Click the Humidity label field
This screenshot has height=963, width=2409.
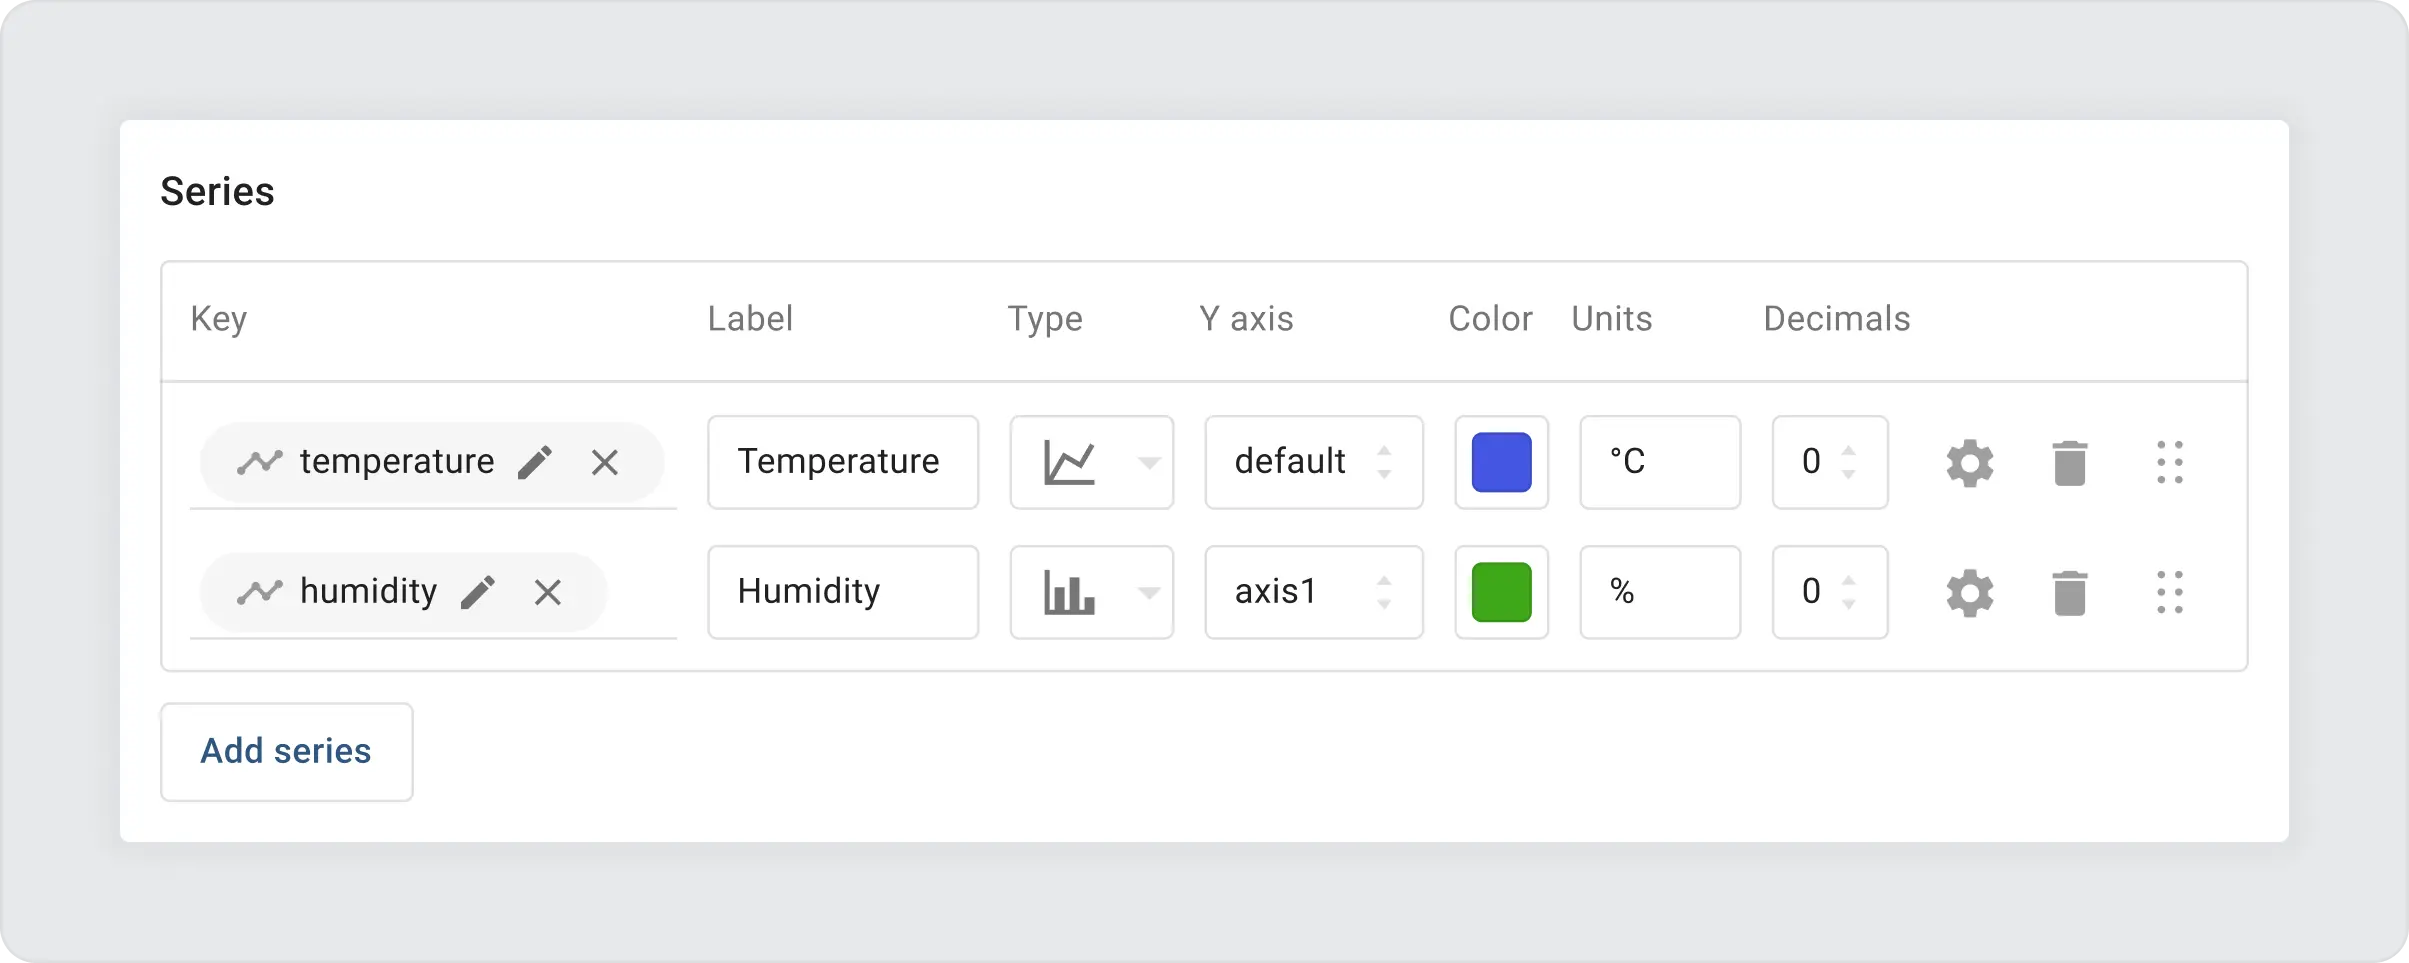click(x=841, y=592)
